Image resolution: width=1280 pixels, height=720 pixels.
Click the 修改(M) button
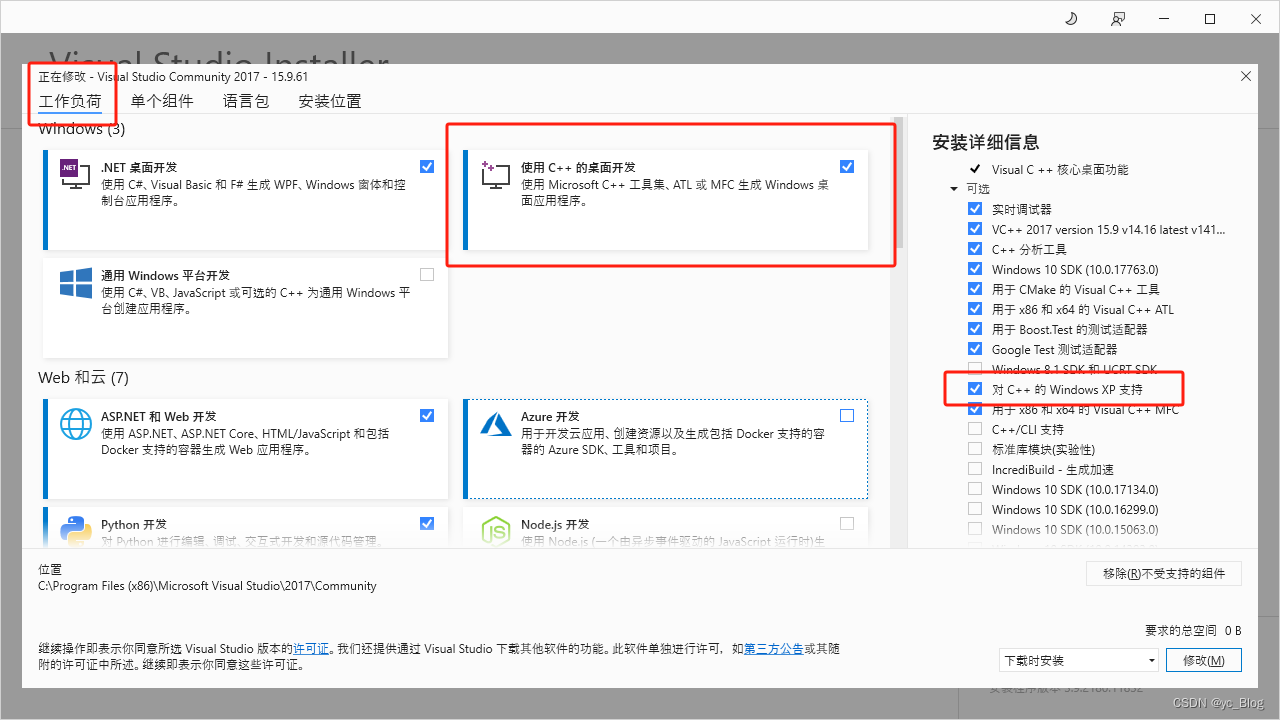[x=1203, y=660]
